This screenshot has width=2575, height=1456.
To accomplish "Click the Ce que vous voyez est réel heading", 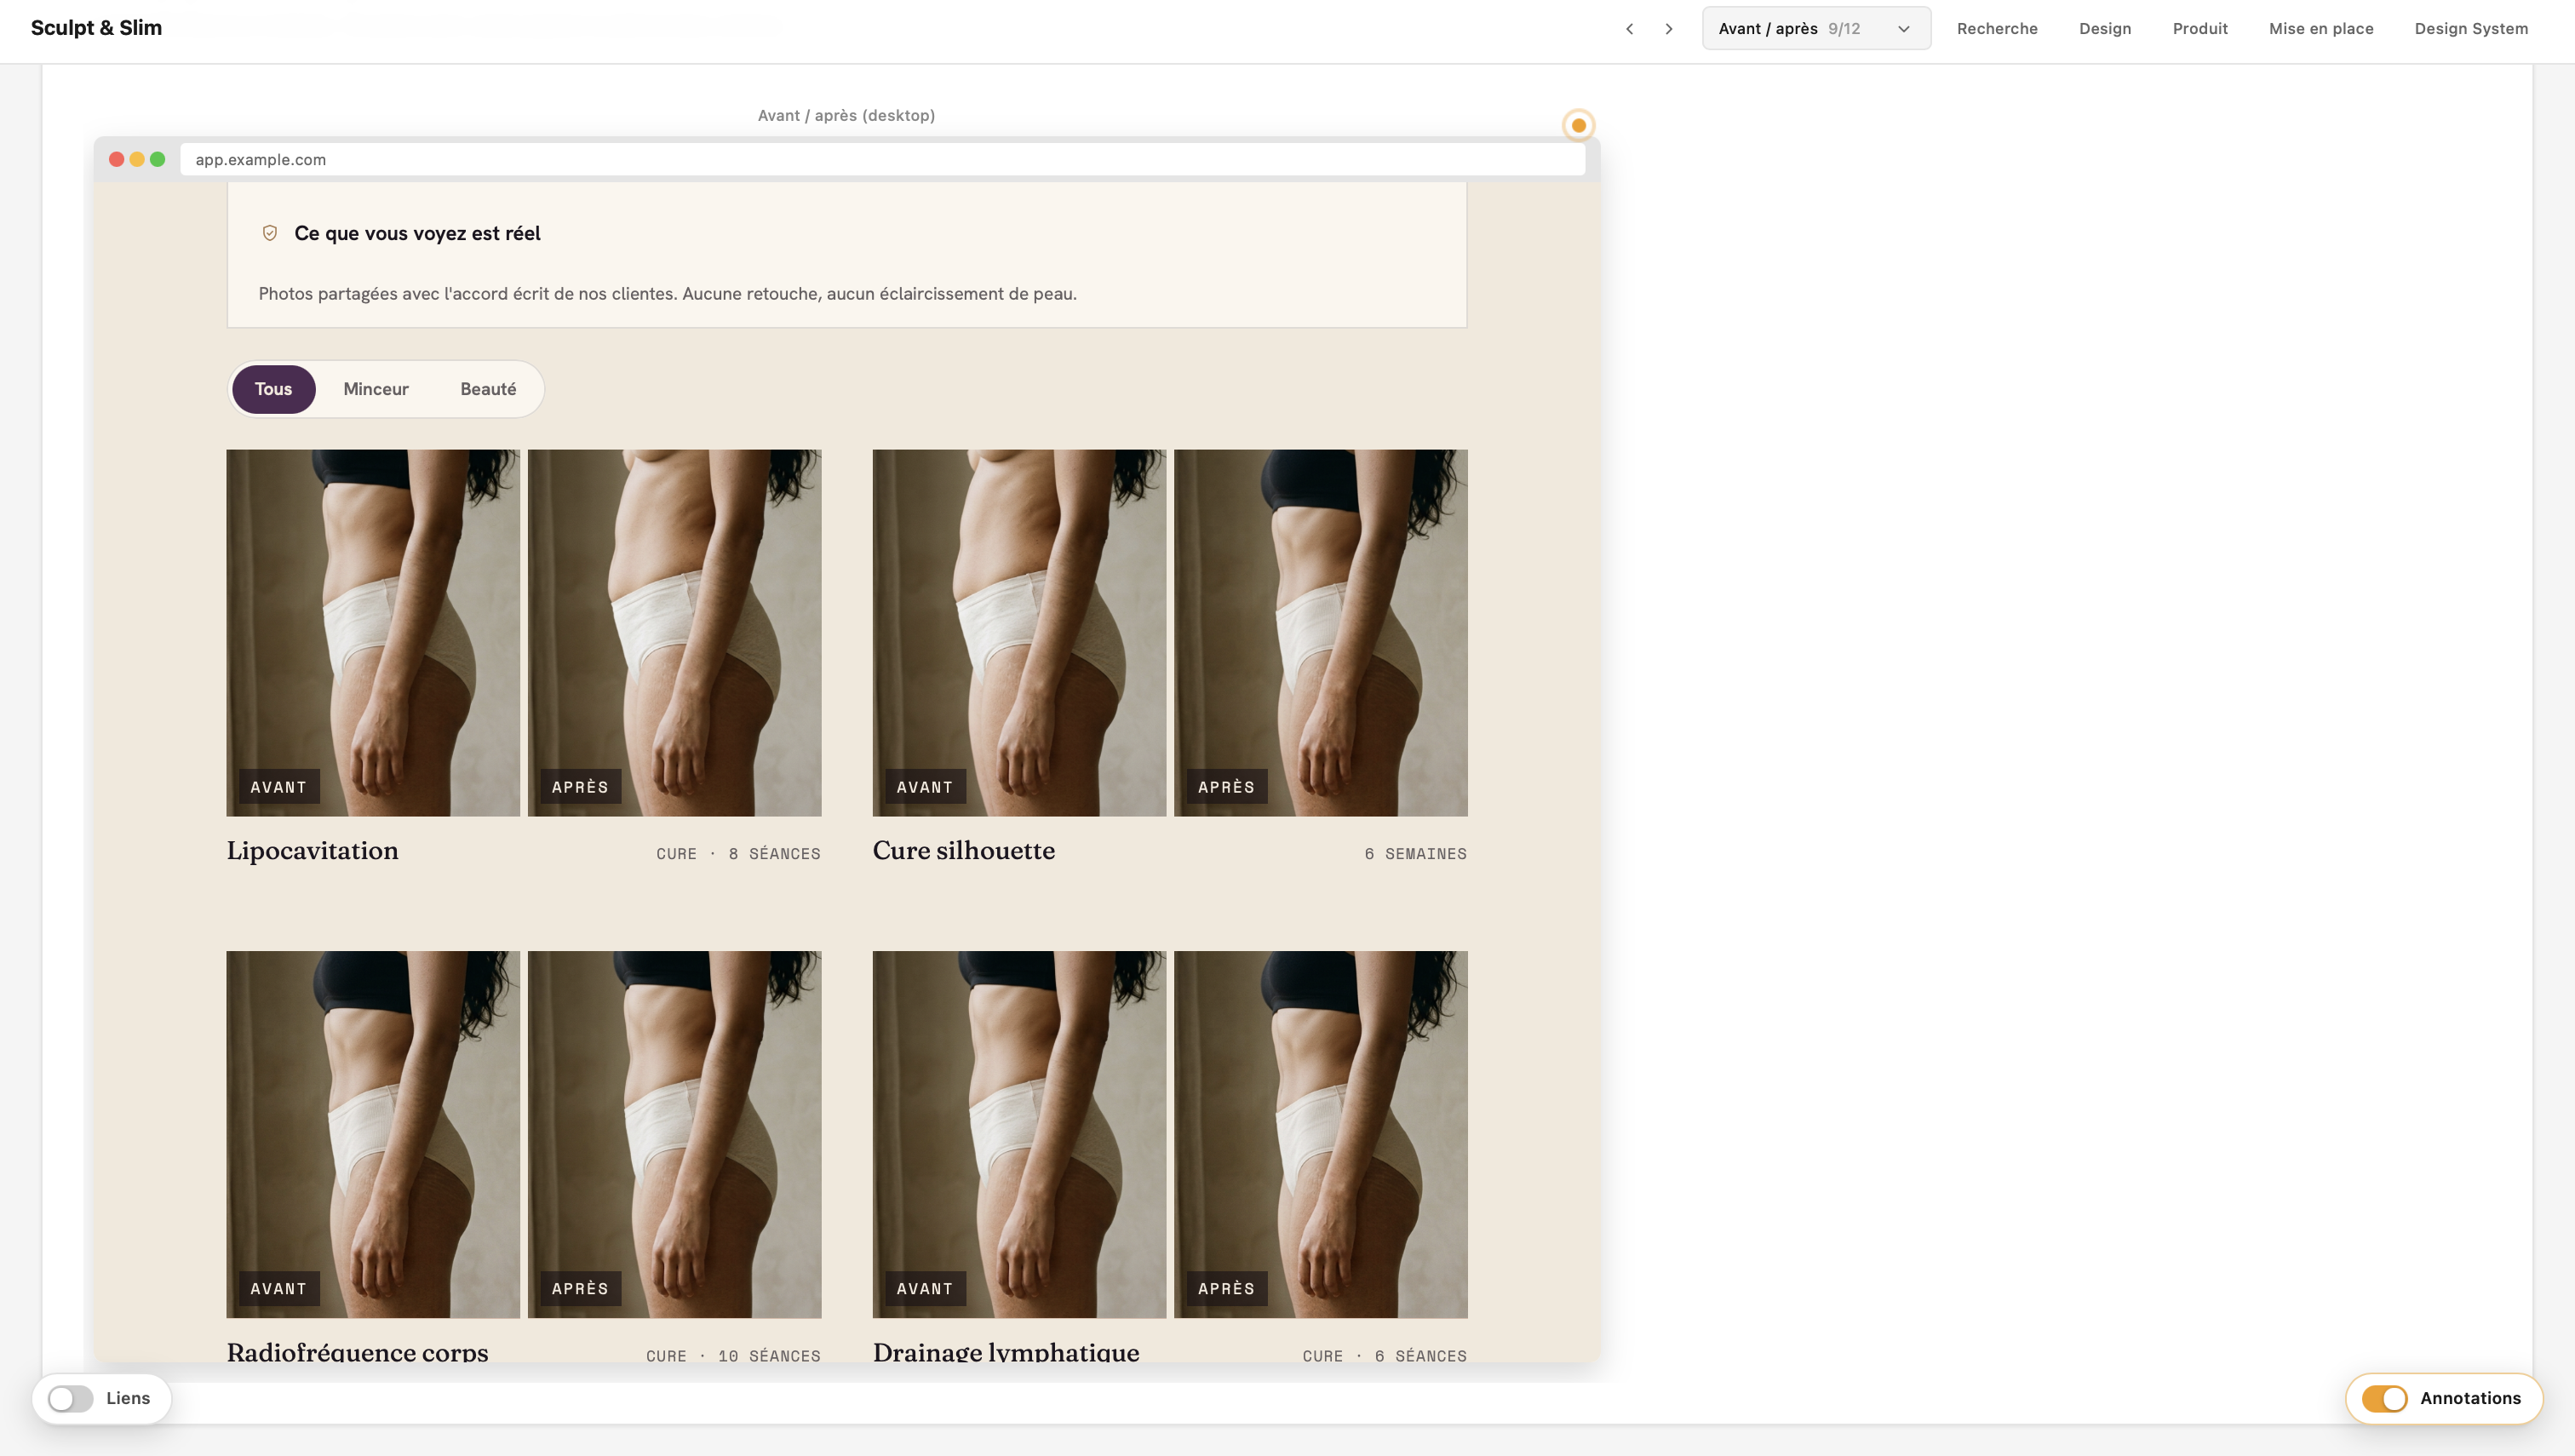I will point(417,233).
